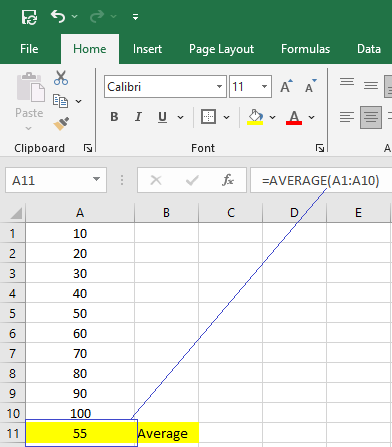Open underline style dropdown arrow

[180, 117]
